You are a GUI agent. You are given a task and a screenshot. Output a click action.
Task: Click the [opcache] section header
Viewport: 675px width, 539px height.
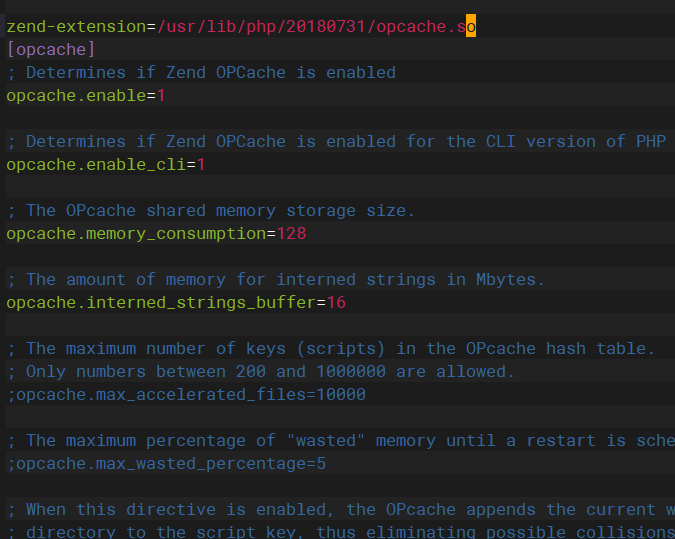coord(51,50)
